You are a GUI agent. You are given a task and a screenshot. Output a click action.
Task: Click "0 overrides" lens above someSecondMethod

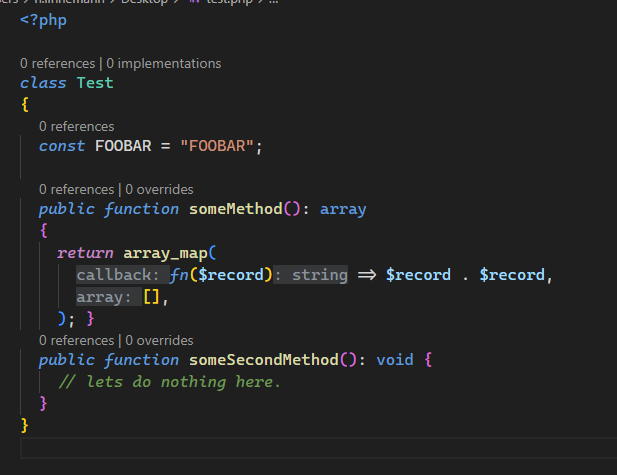tap(159, 340)
